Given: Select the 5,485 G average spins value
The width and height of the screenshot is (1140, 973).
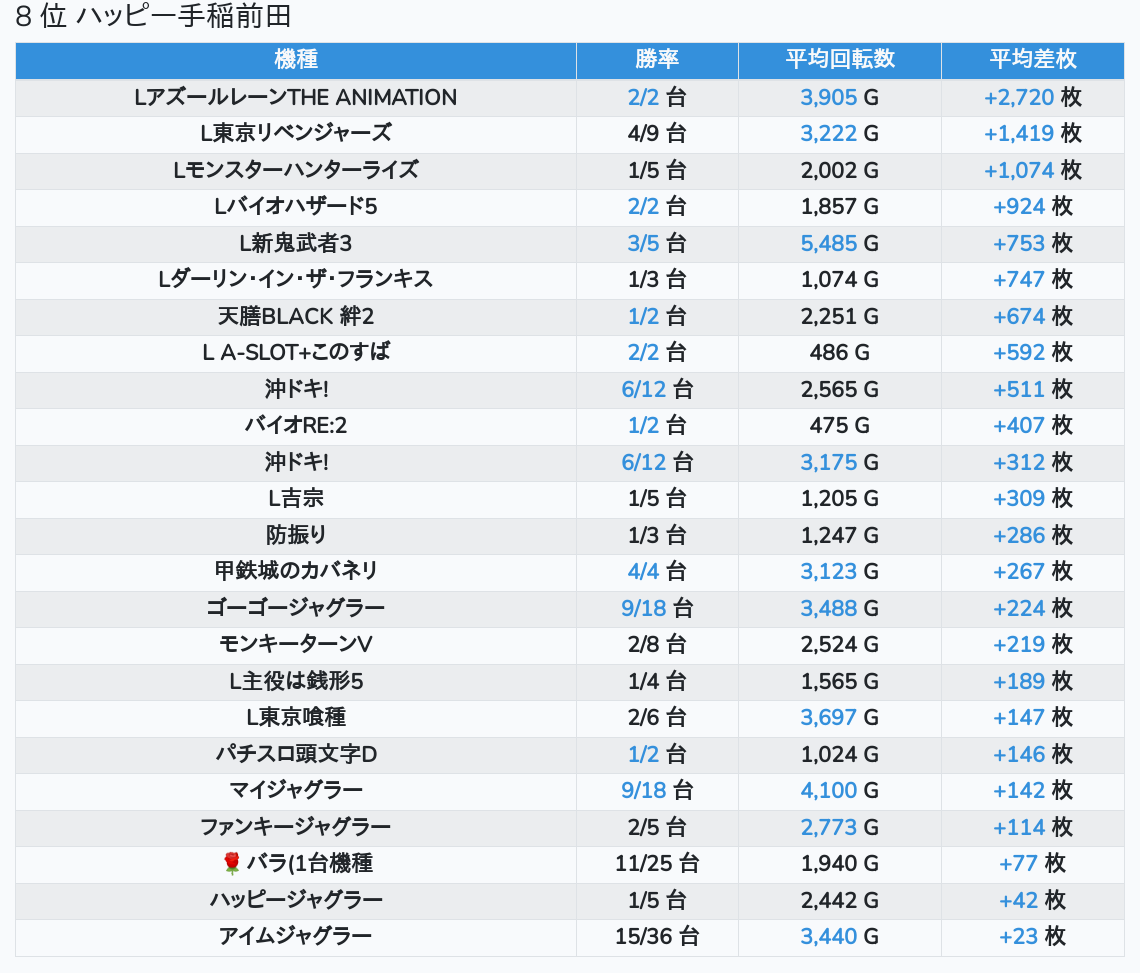Looking at the screenshot, I should point(839,243).
